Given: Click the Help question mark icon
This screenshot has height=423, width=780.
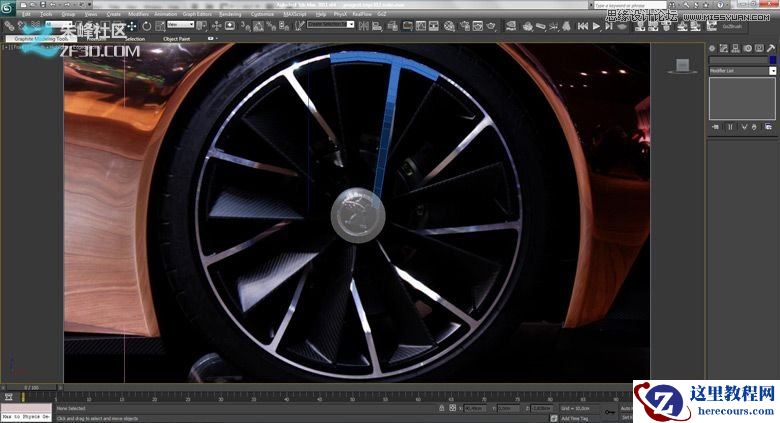Looking at the screenshot, I should pyautogui.click(x=720, y=5).
